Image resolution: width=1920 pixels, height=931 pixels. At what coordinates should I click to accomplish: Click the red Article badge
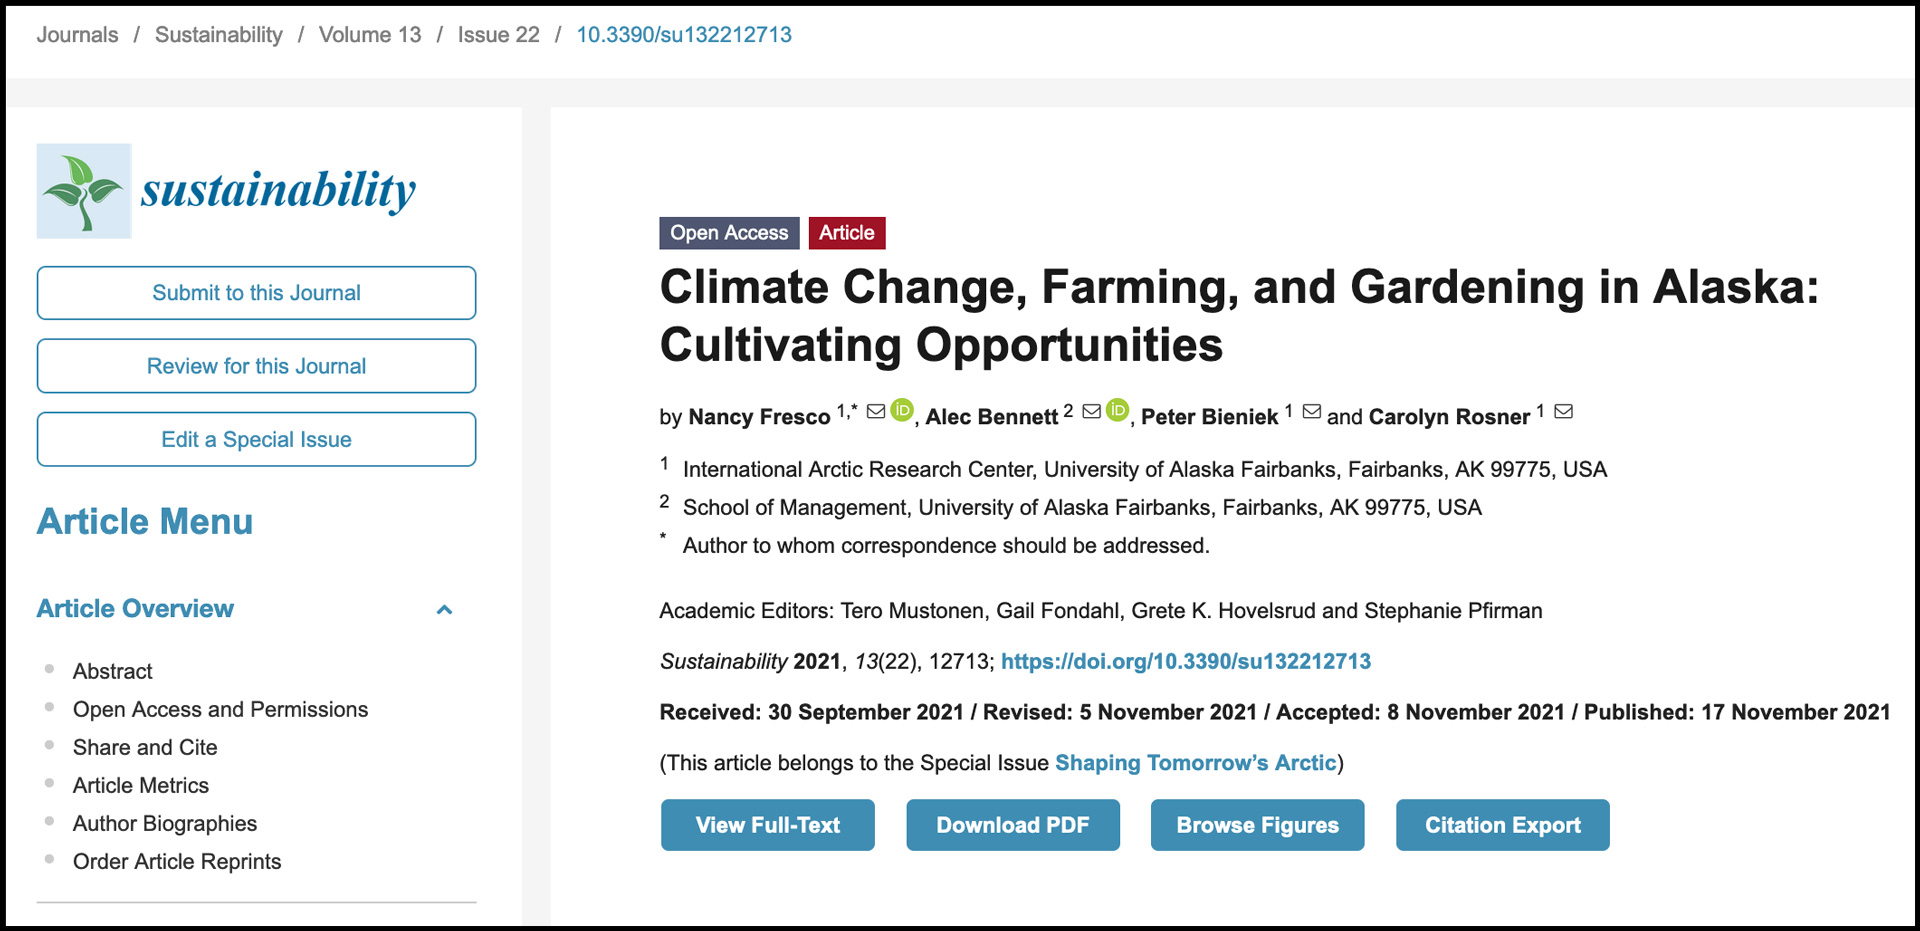click(847, 233)
